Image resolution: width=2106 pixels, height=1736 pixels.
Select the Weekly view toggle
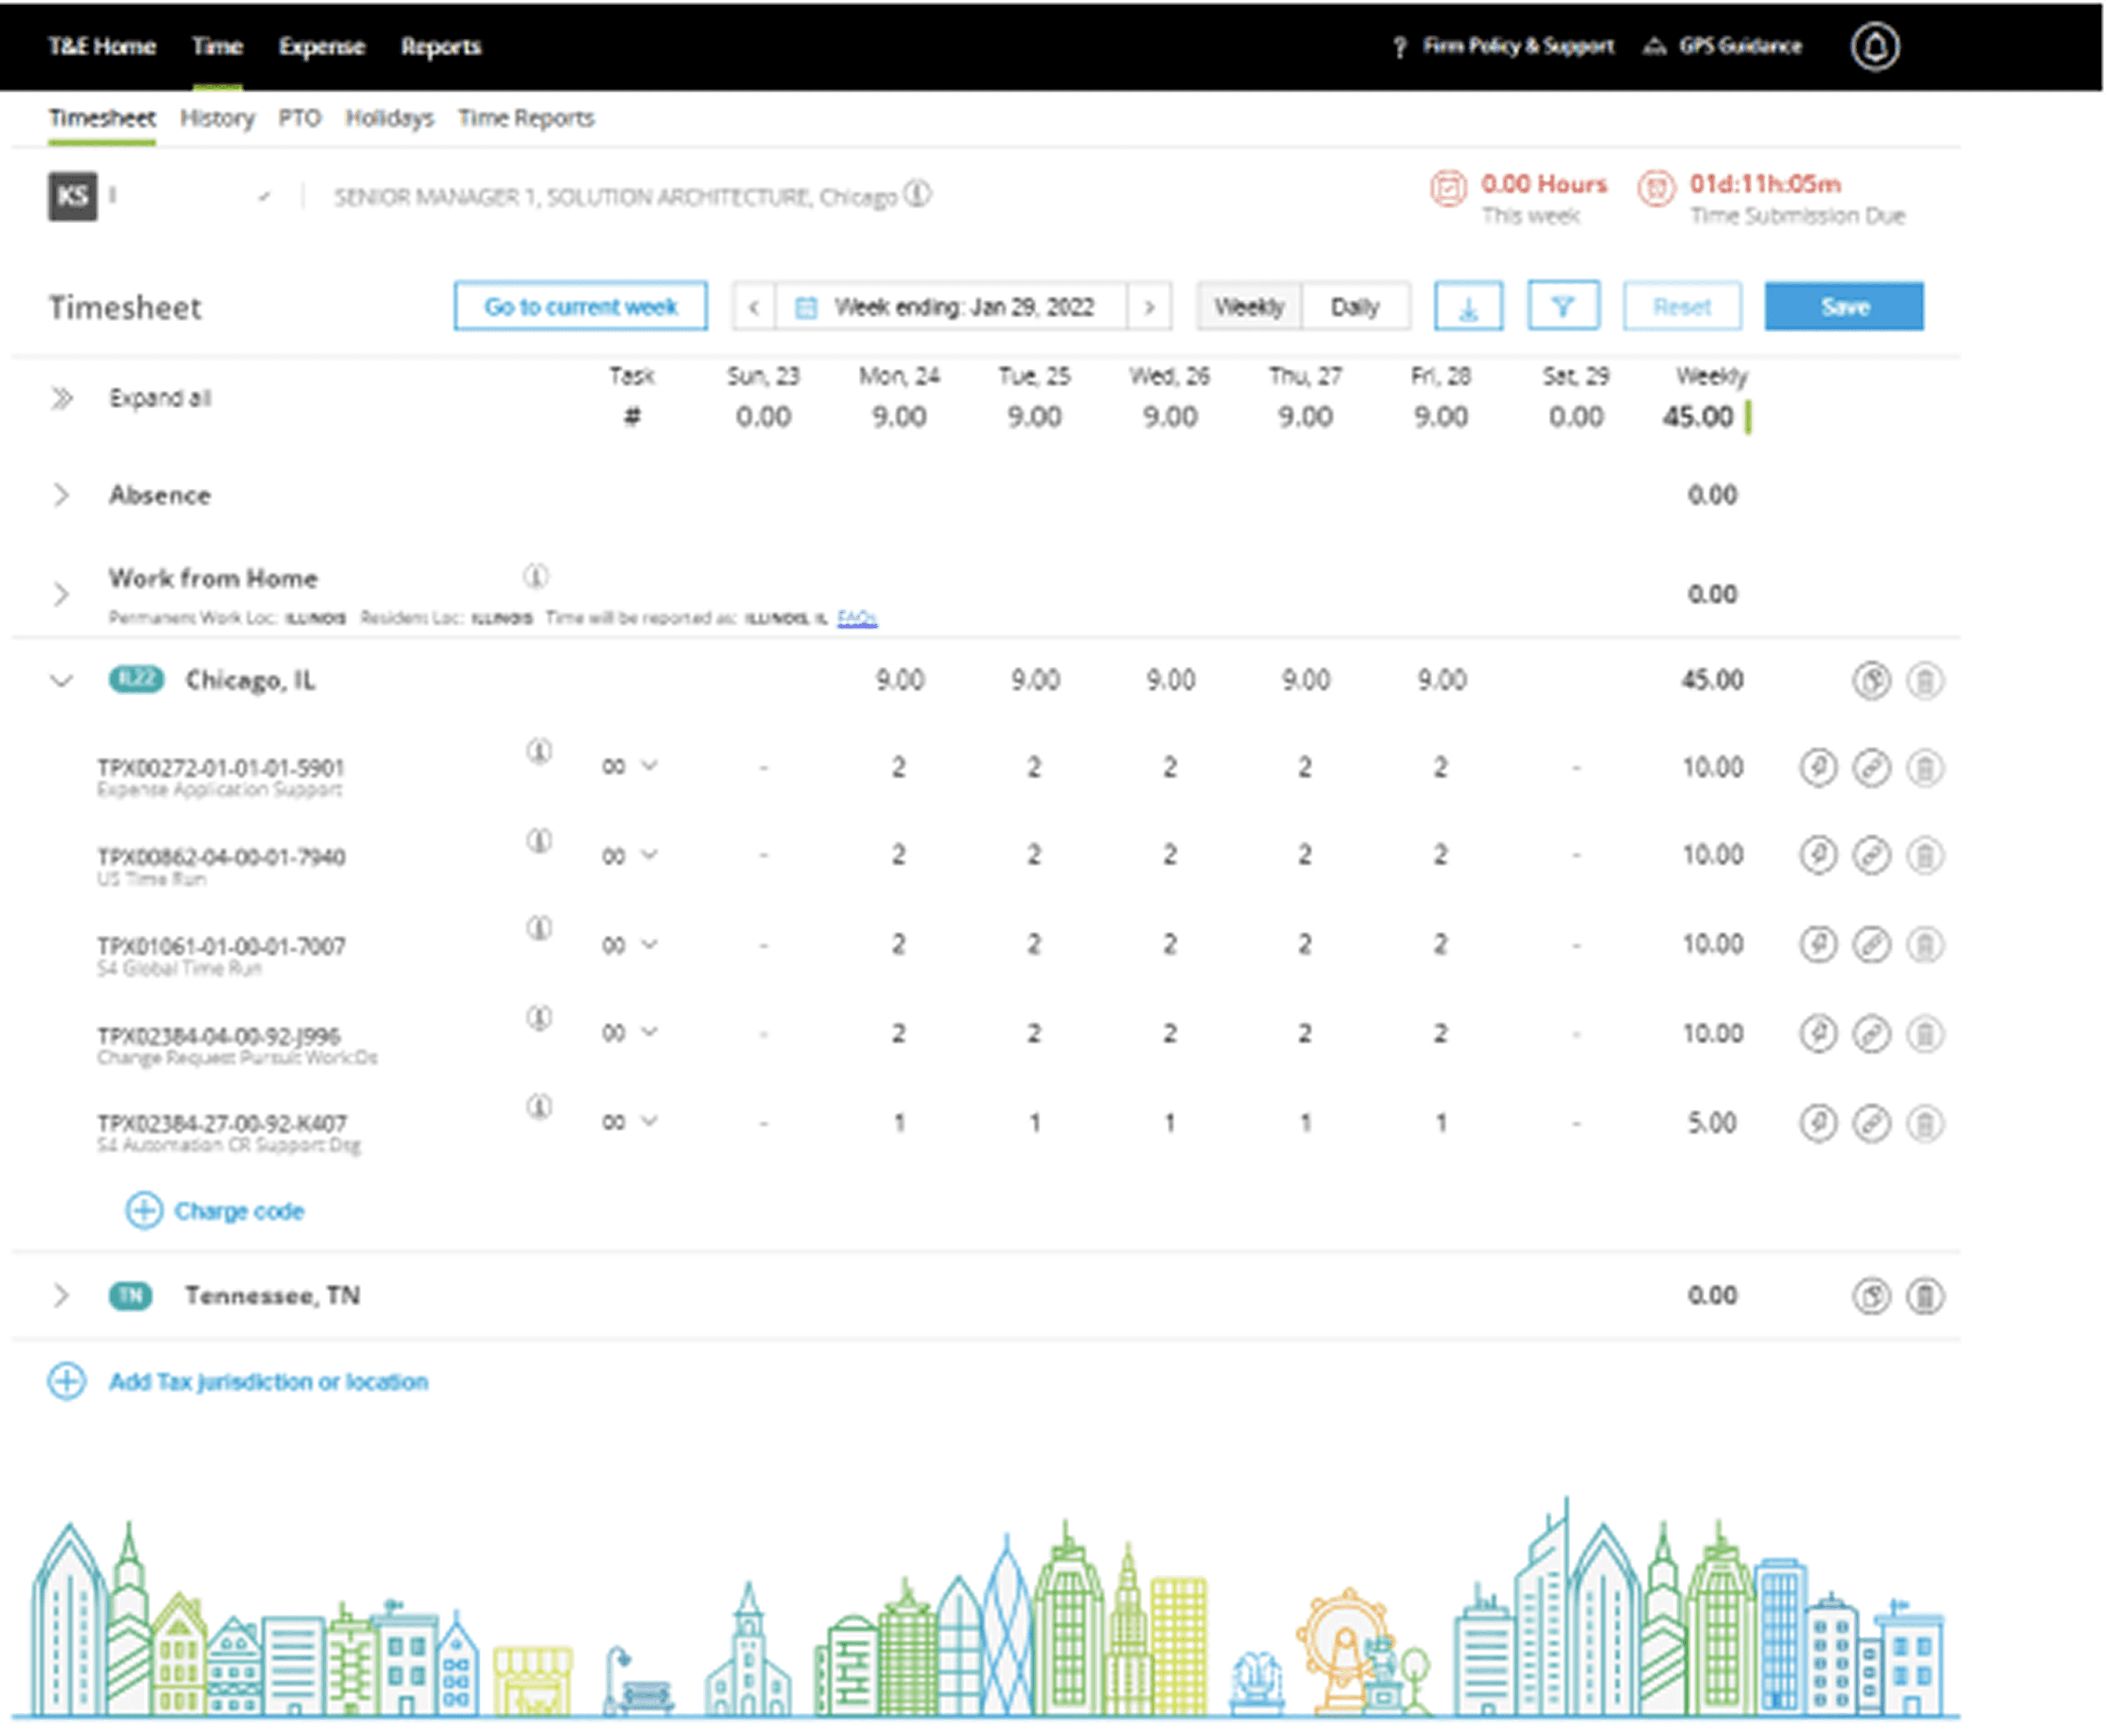point(1249,307)
